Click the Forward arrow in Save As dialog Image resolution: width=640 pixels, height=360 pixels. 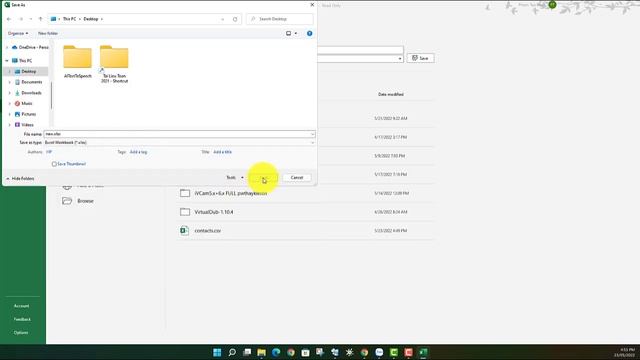pyautogui.click(x=21, y=19)
